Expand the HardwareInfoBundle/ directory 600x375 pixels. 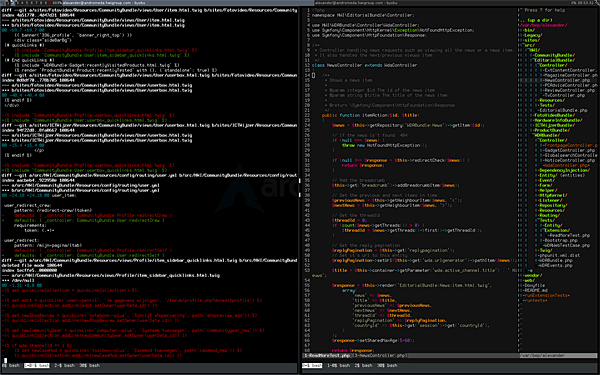click(557, 120)
